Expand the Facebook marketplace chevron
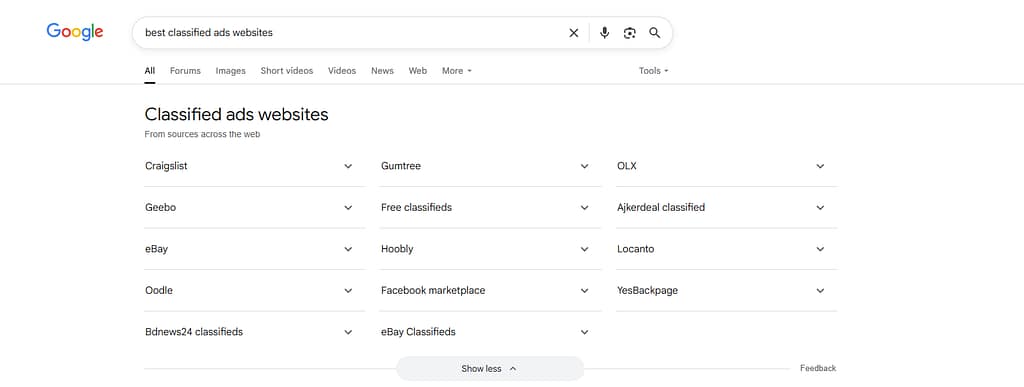 click(x=584, y=290)
